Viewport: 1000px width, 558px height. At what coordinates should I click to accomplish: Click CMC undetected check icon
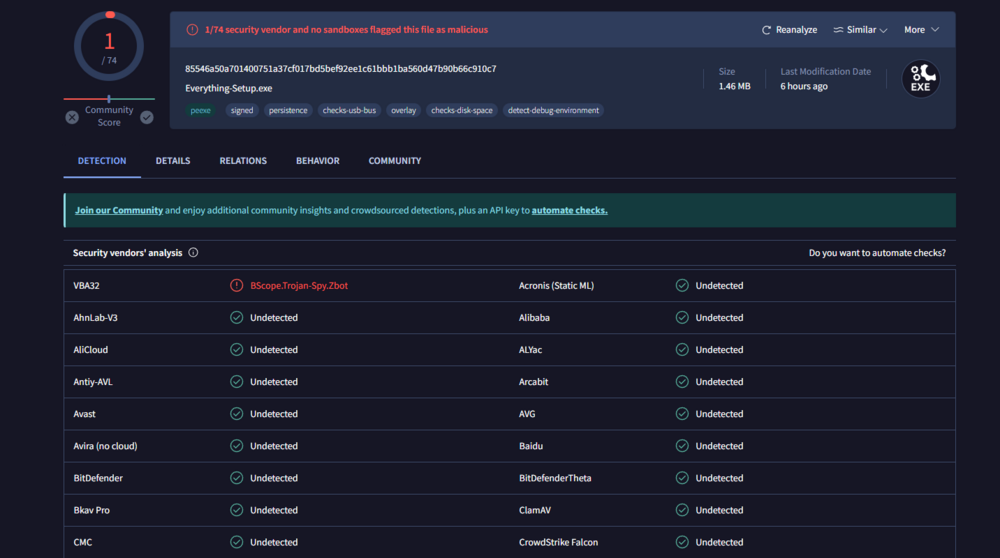click(x=237, y=542)
